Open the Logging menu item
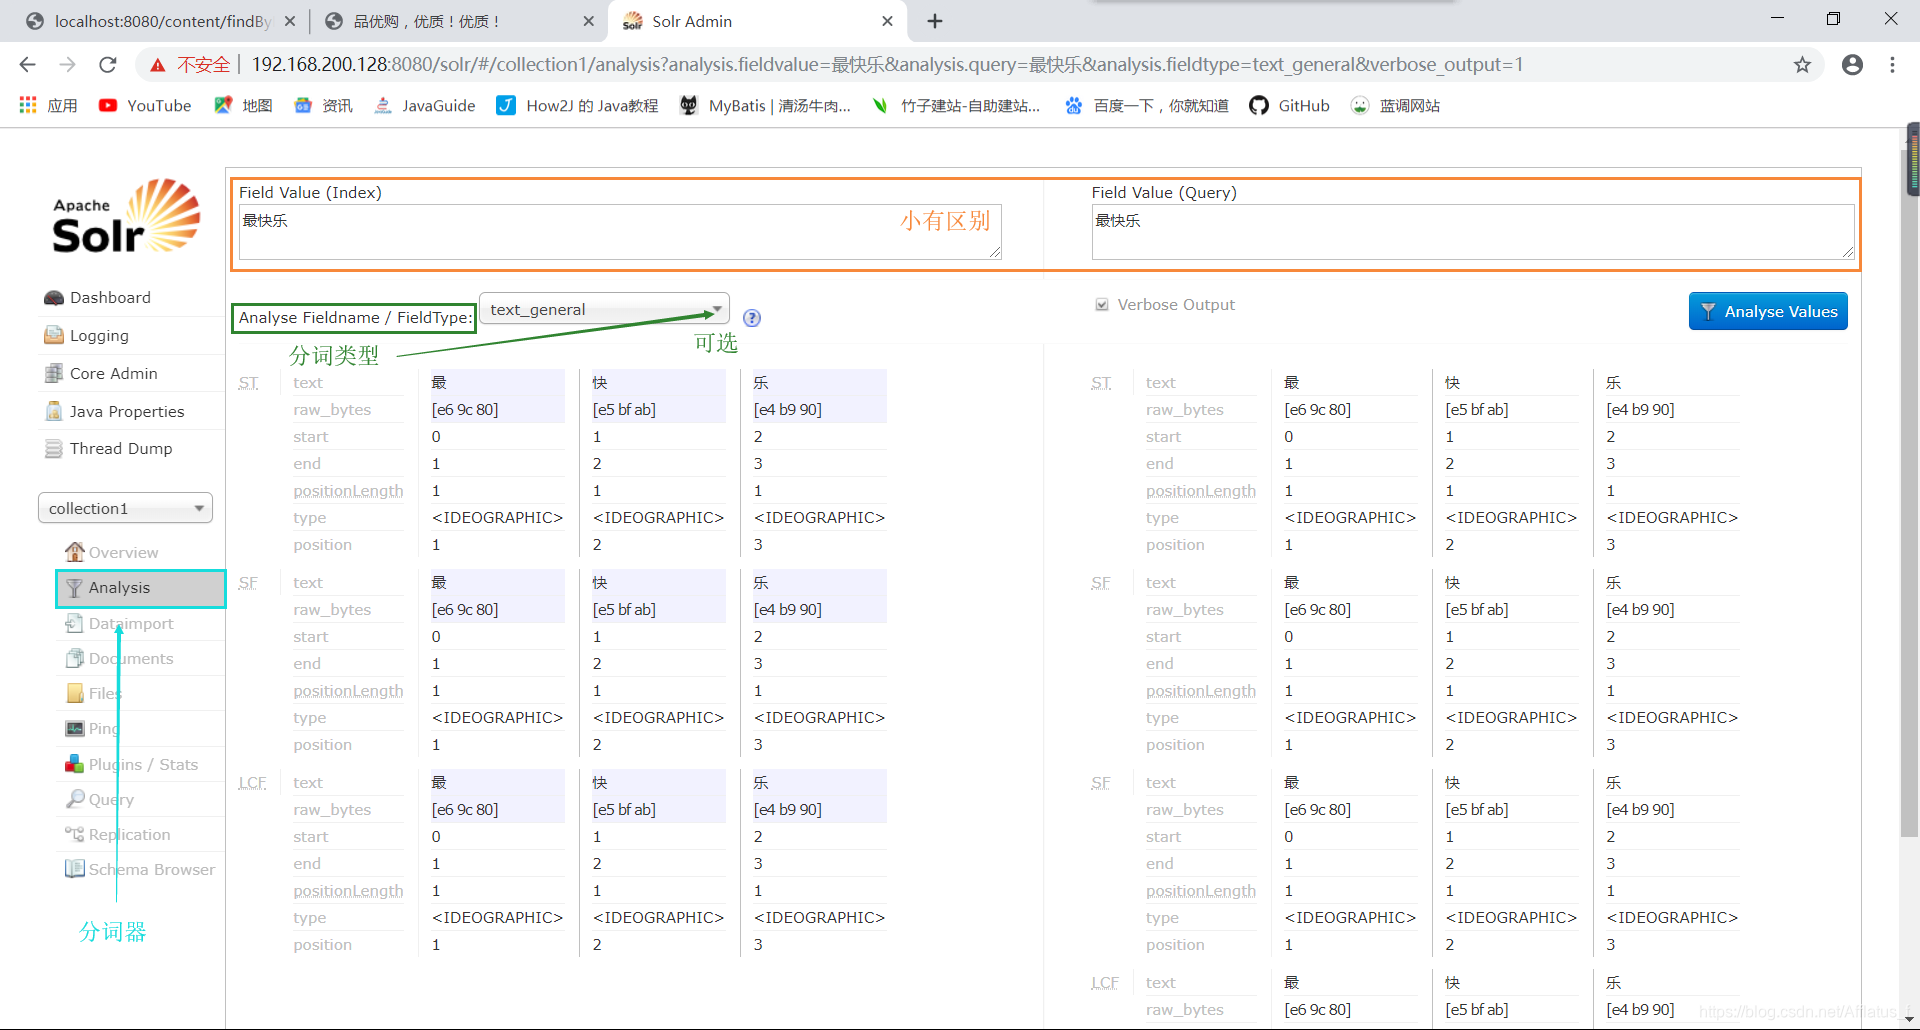The width and height of the screenshot is (1920, 1030). pos(99,336)
